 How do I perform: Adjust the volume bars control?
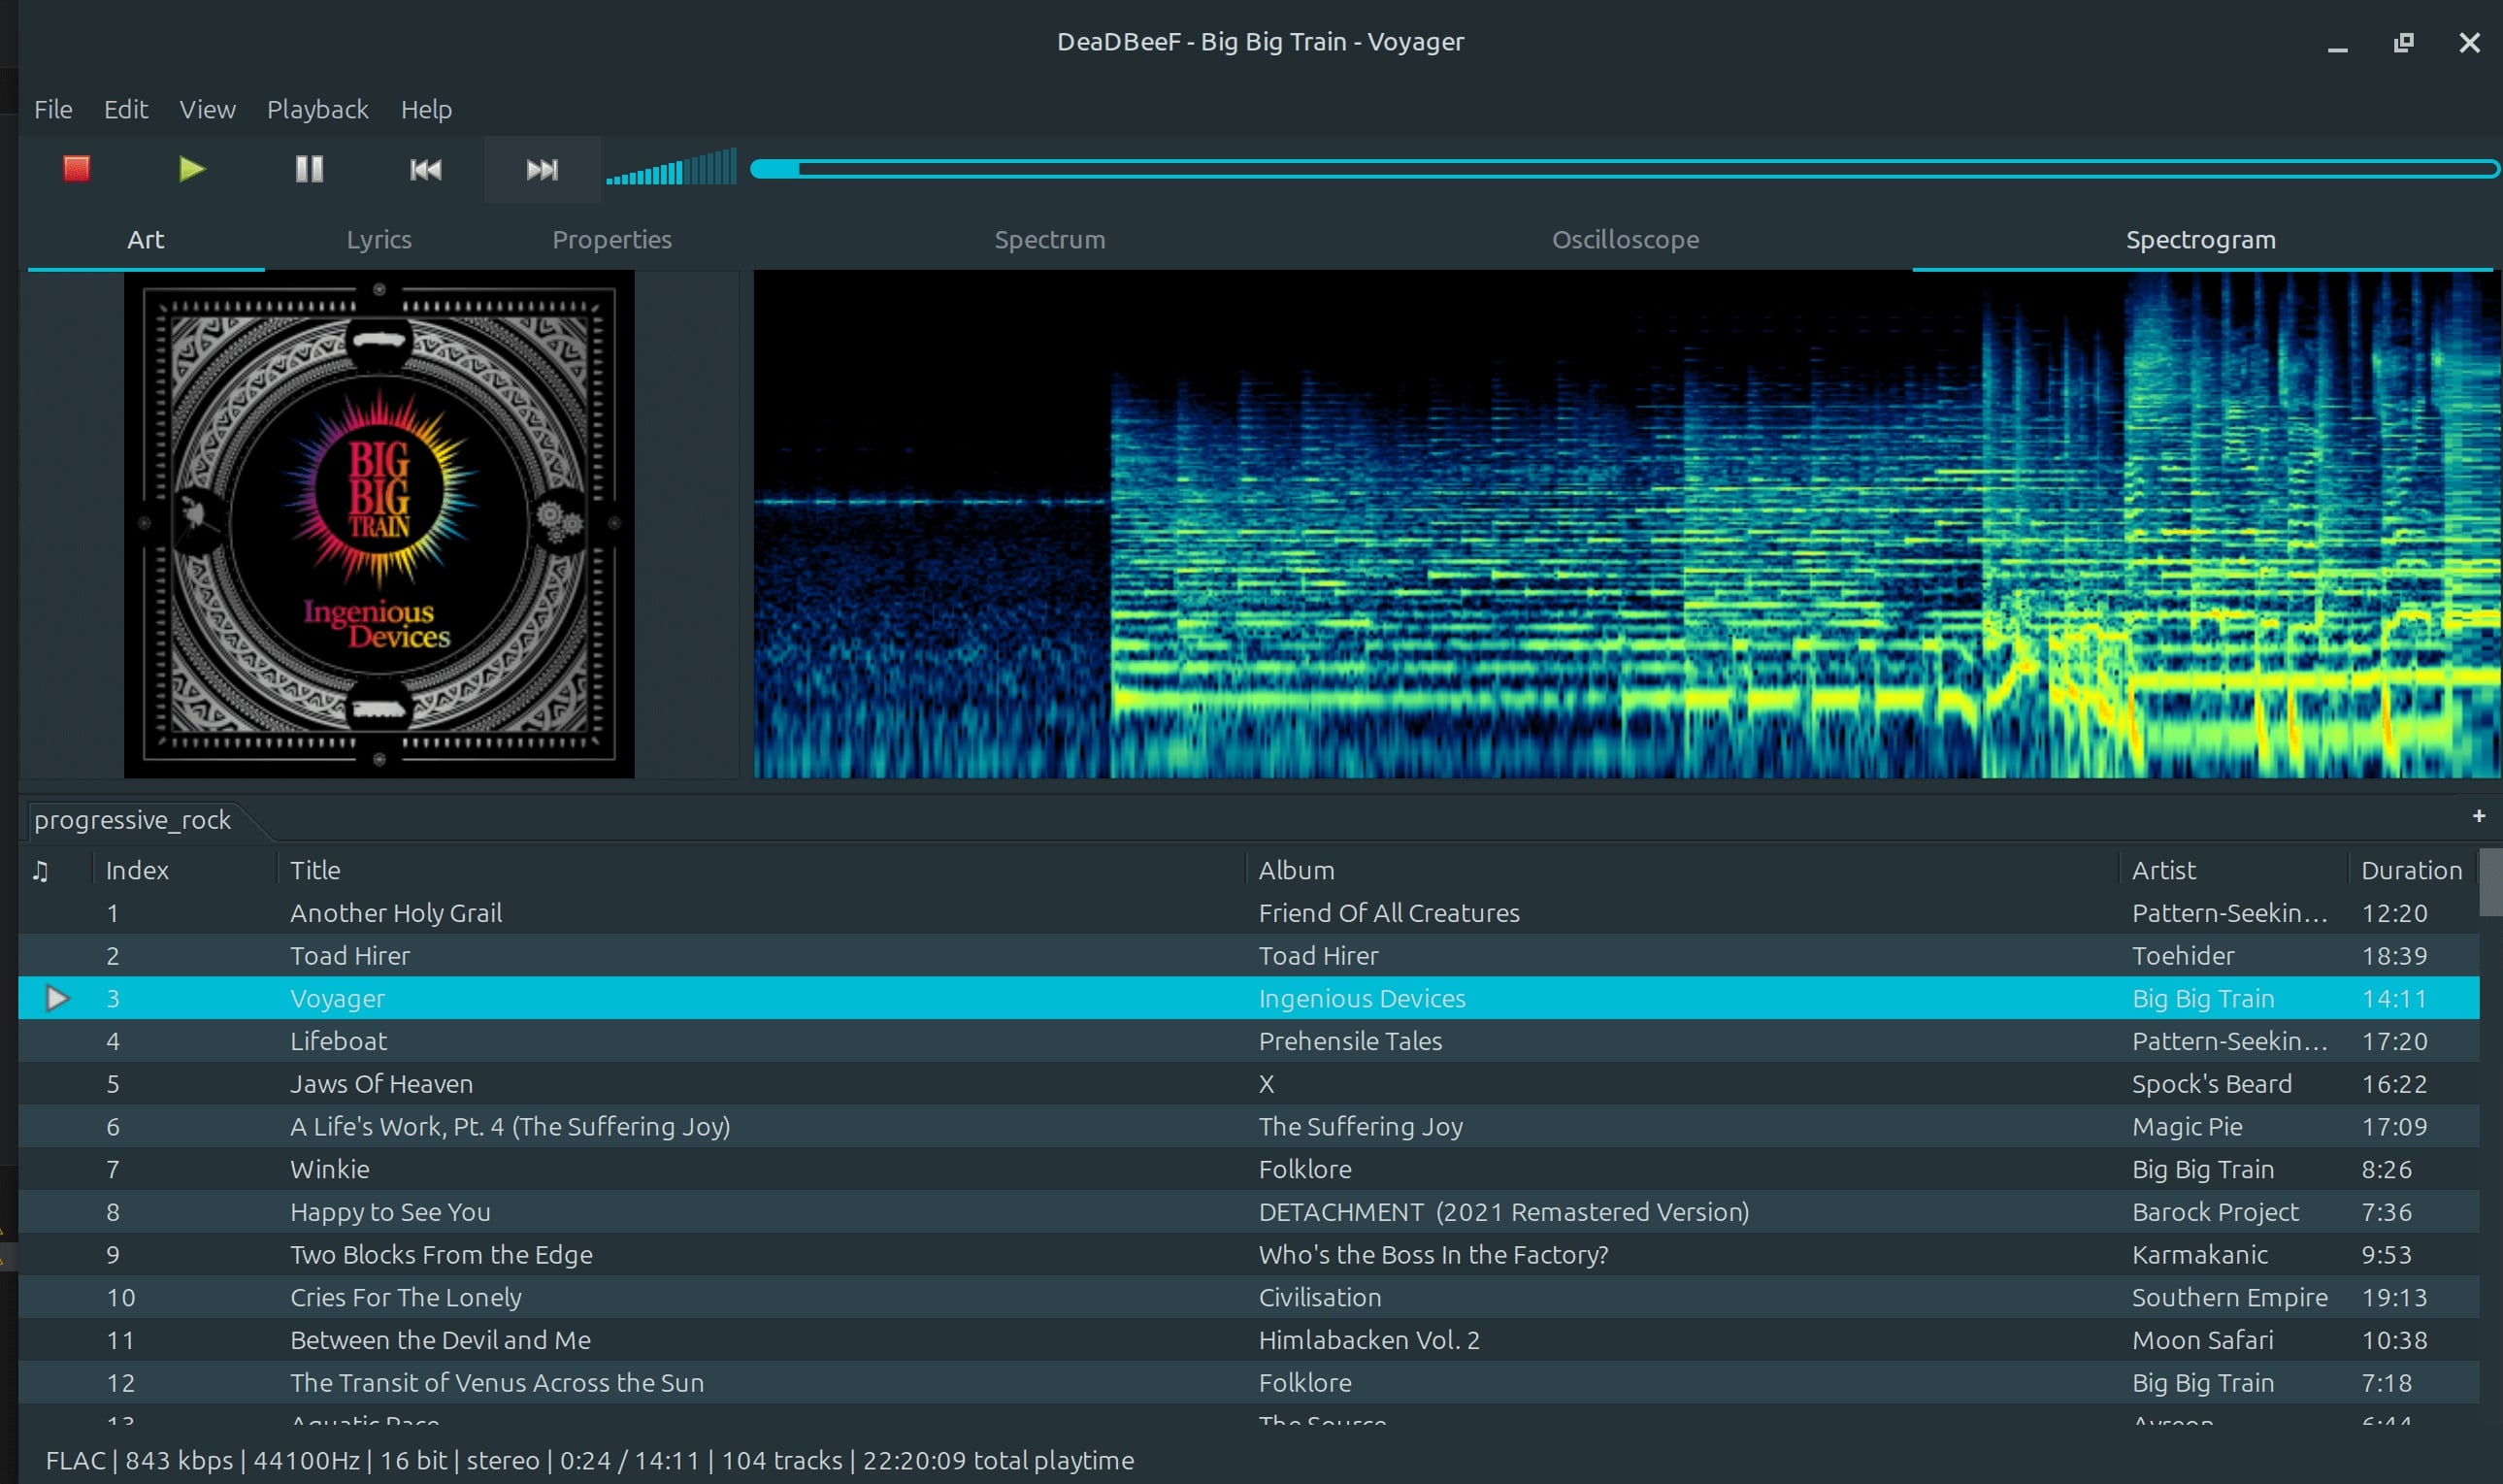pyautogui.click(x=671, y=169)
